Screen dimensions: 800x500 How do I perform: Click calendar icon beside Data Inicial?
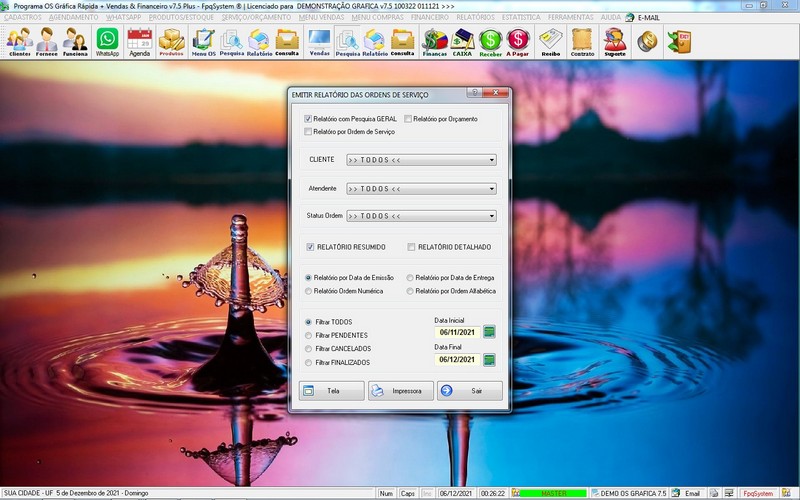tap(490, 332)
